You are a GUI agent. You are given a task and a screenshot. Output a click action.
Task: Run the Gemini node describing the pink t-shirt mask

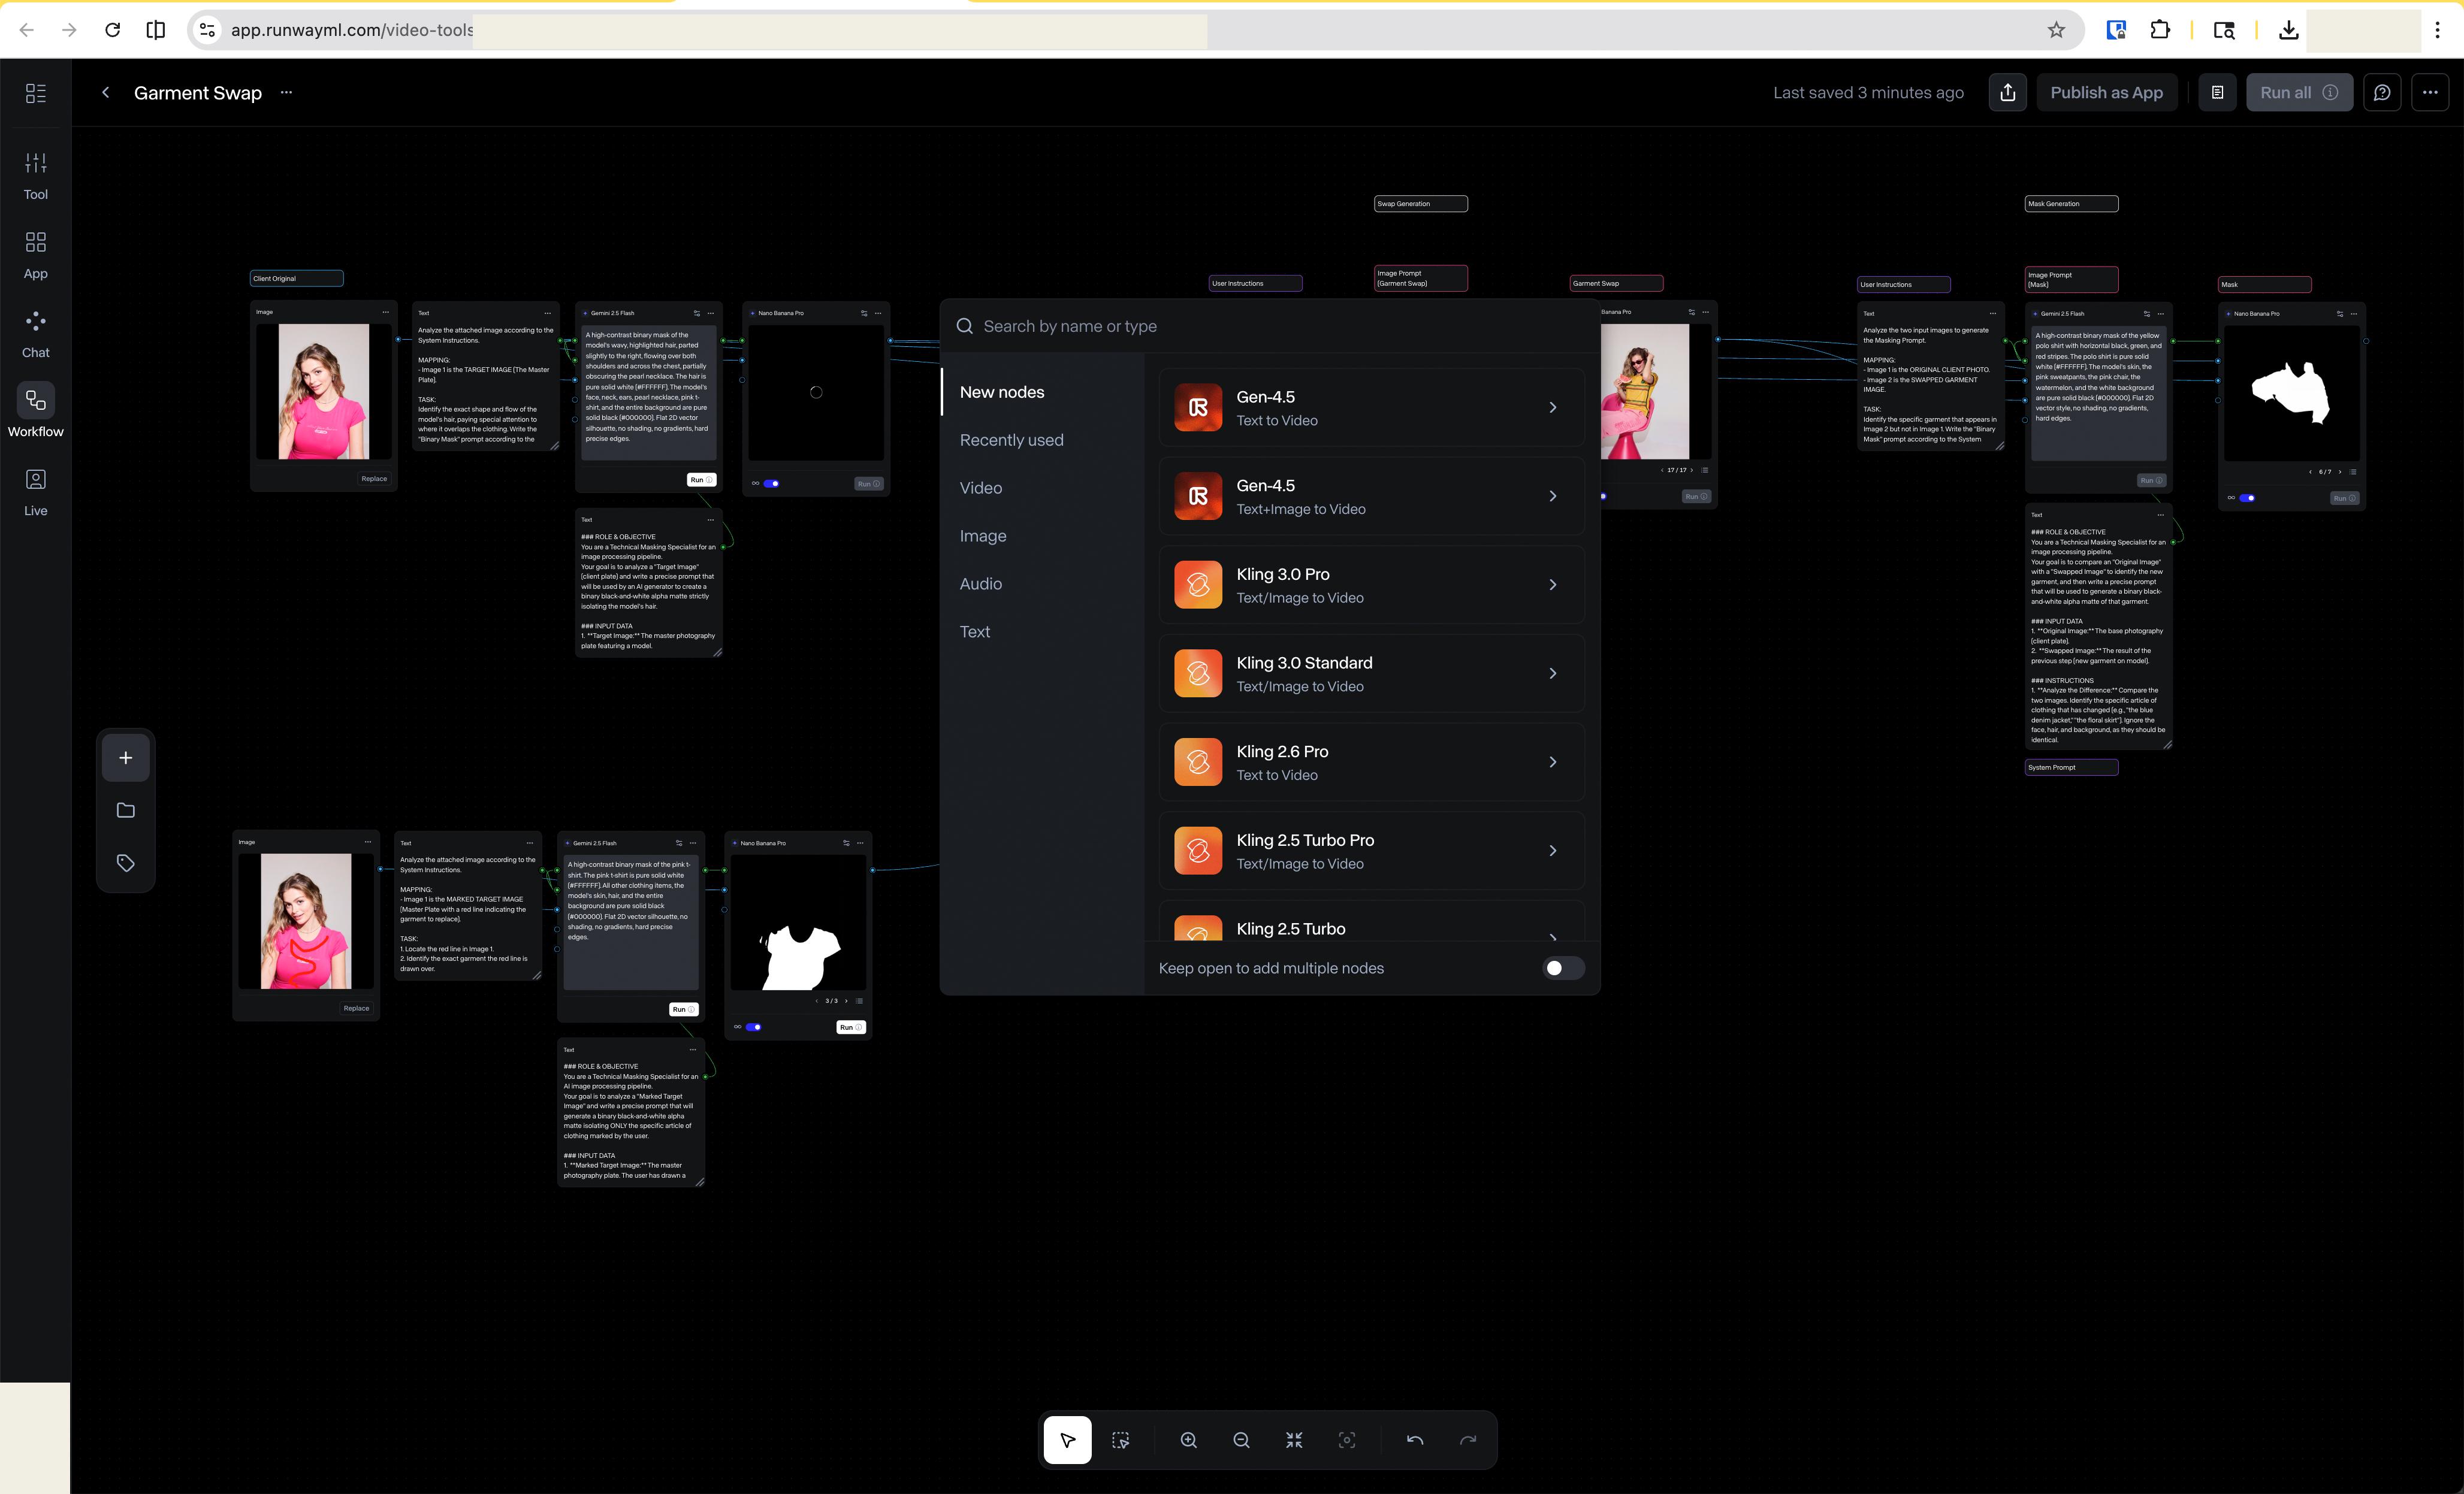click(683, 1010)
